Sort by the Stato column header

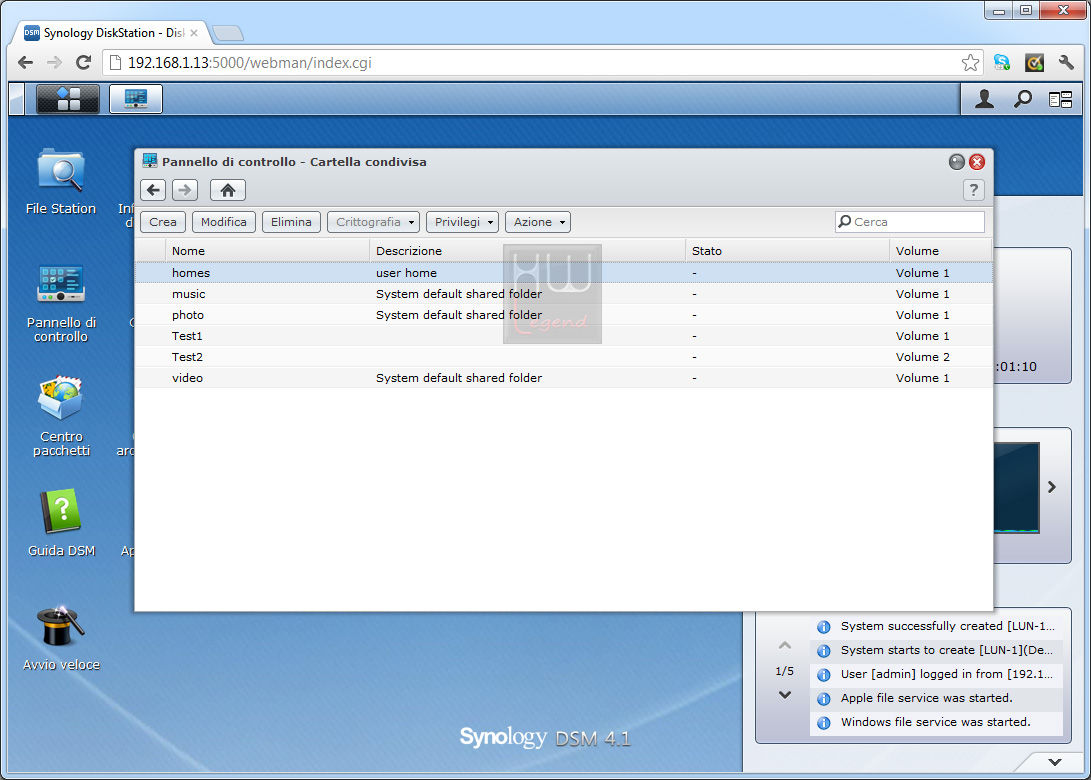(x=787, y=250)
